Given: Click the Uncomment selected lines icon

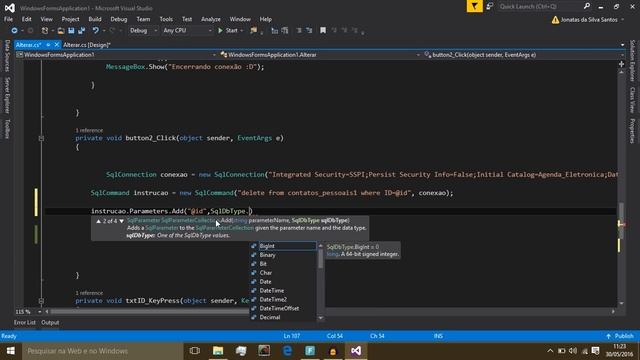Looking at the screenshot, I should [285, 31].
